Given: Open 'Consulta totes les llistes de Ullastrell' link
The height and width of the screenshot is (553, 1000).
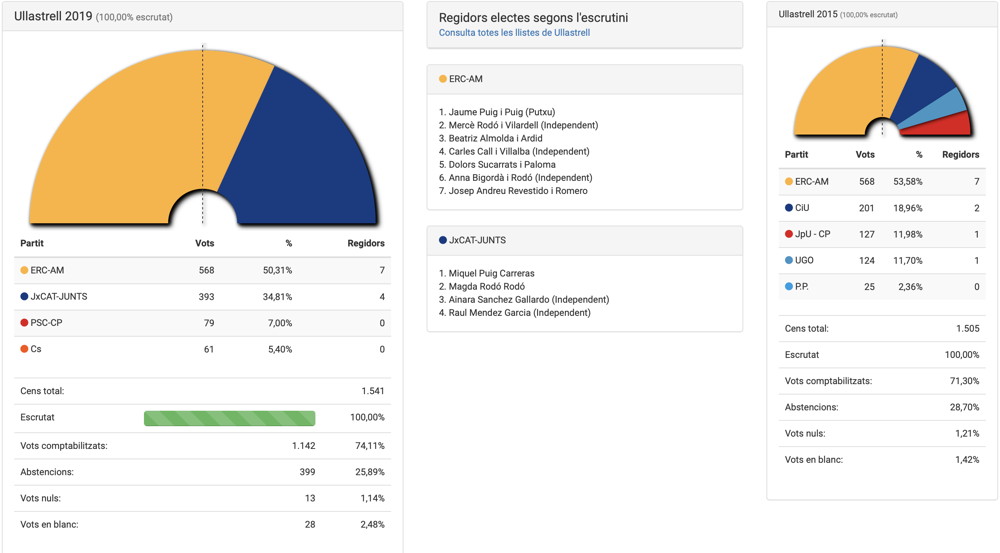Looking at the screenshot, I should (x=514, y=33).
